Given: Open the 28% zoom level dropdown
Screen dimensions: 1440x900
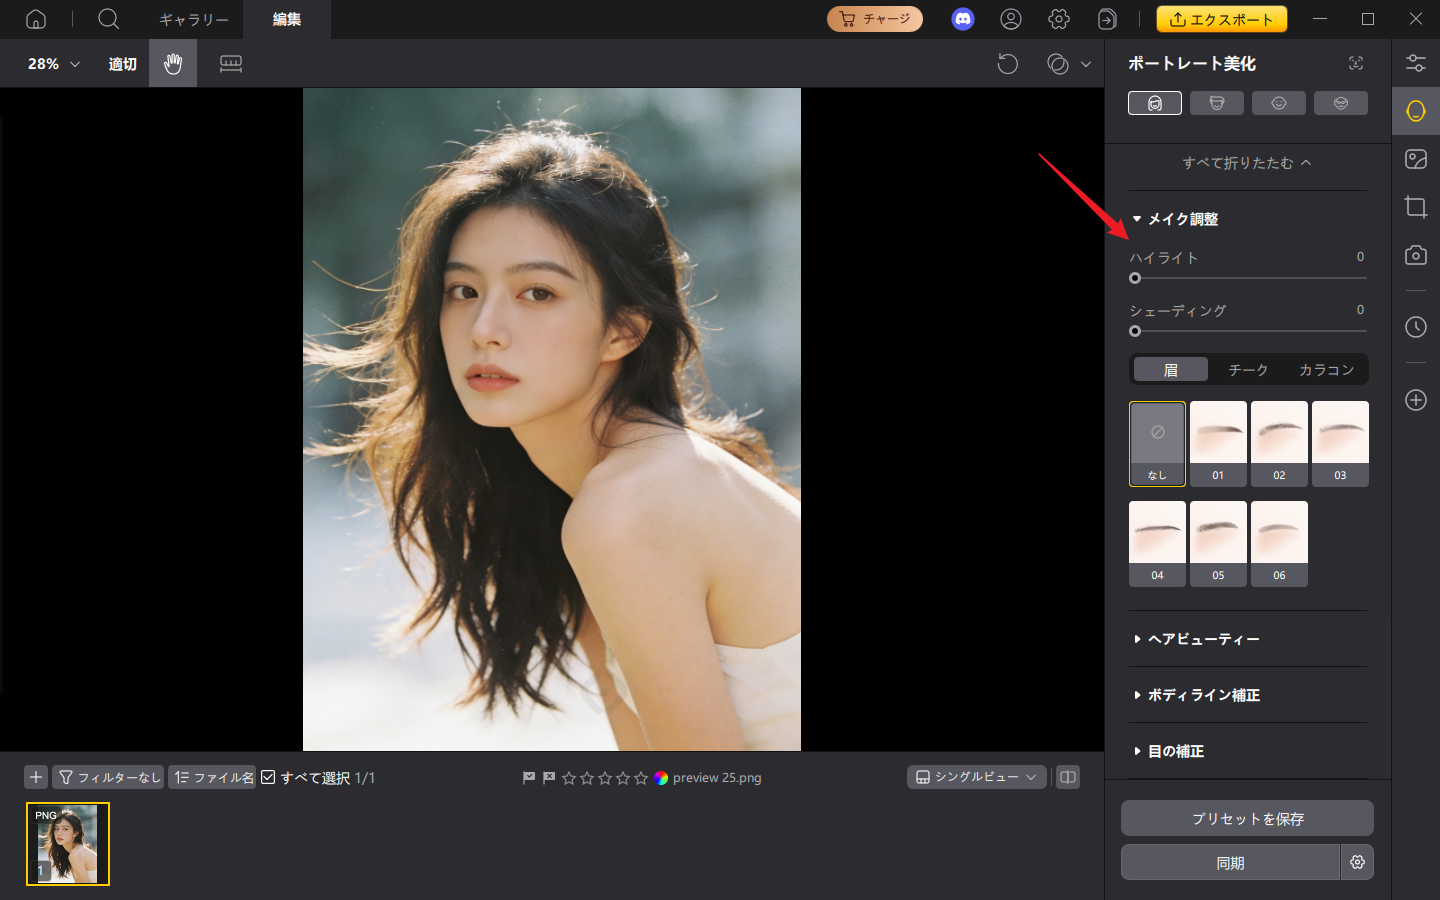Looking at the screenshot, I should click(48, 63).
